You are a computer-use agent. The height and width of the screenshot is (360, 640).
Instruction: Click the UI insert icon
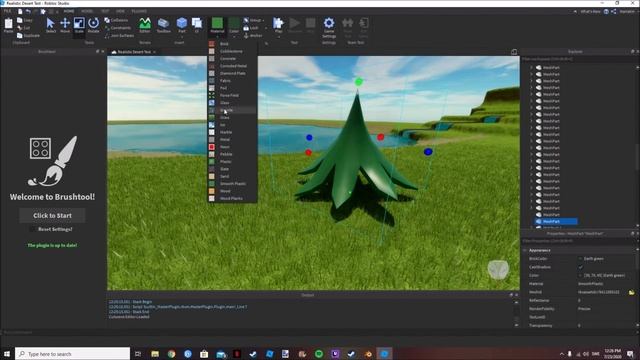pos(197,23)
